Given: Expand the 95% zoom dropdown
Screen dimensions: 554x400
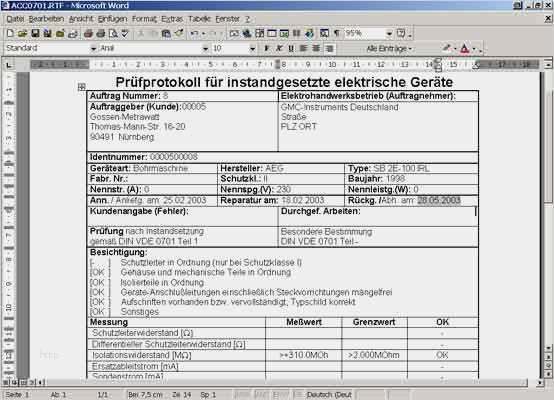Looking at the screenshot, I should (x=389, y=34).
